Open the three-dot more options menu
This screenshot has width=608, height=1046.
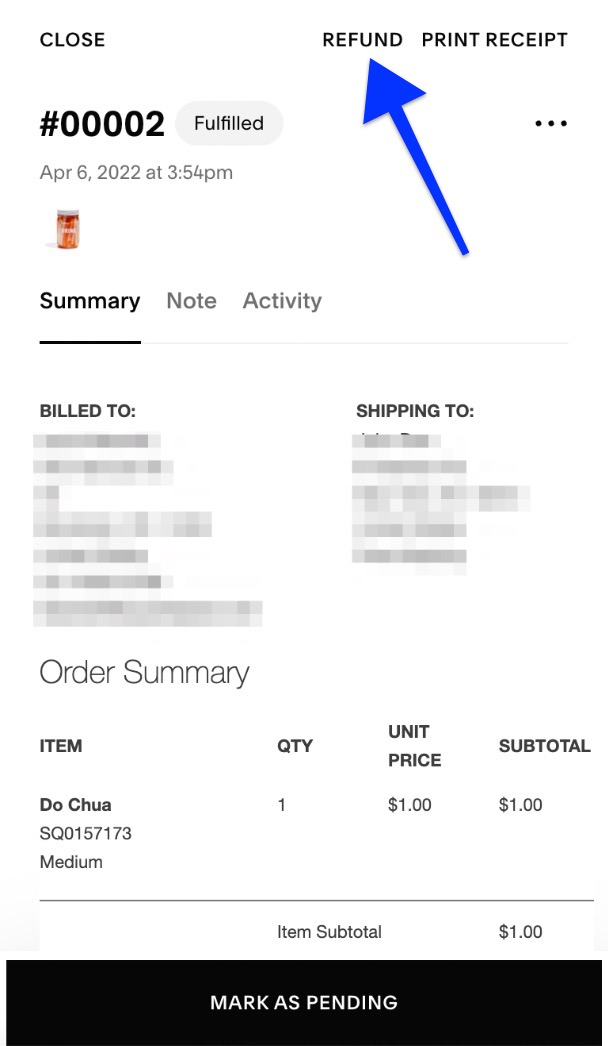pyautogui.click(x=549, y=122)
